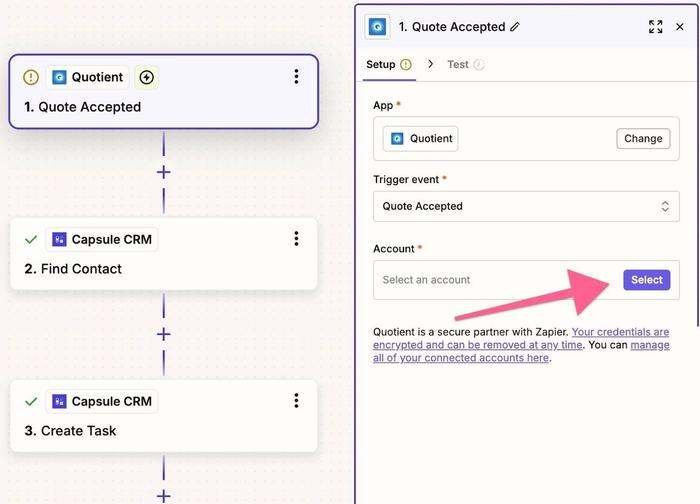Switch to the Setup tab

coord(389,65)
